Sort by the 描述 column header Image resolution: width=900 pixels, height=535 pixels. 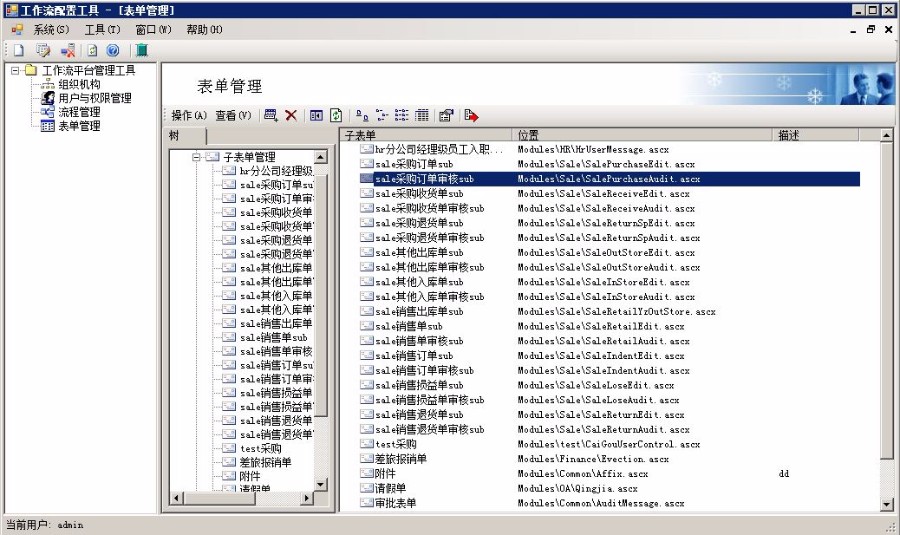click(x=816, y=135)
